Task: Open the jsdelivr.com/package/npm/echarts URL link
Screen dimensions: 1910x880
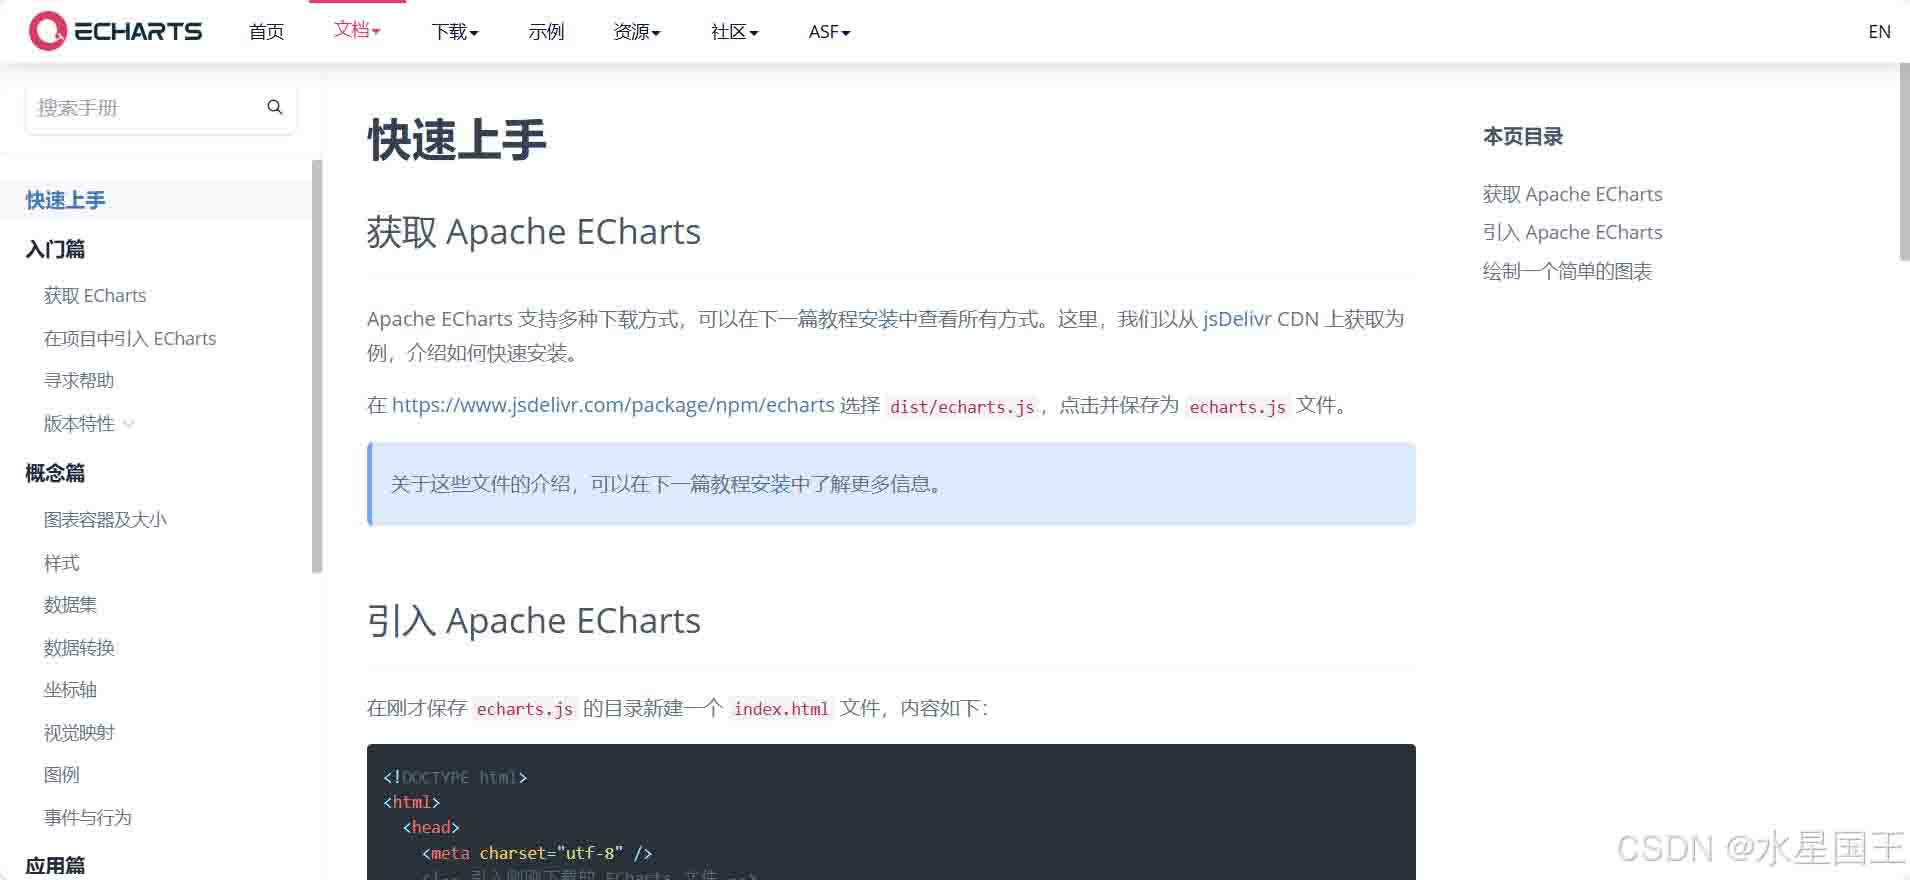Action: [613, 405]
